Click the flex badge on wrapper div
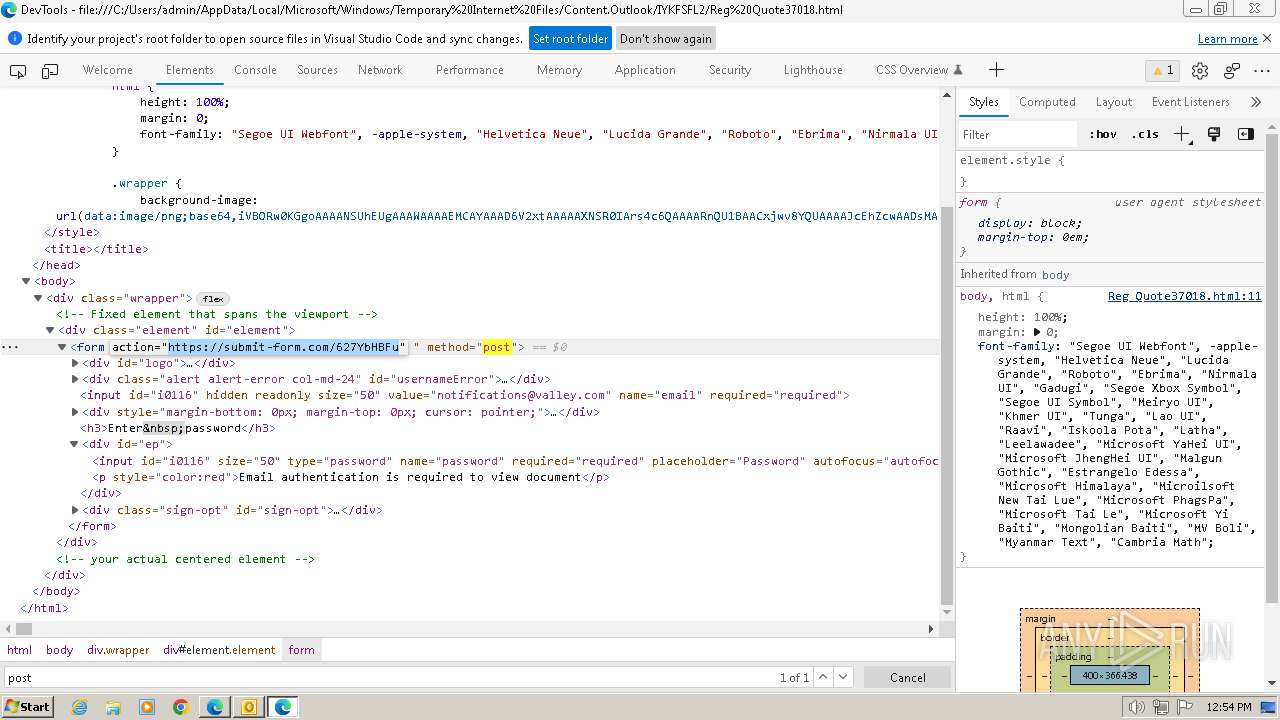The width and height of the screenshot is (1280, 720). click(213, 298)
